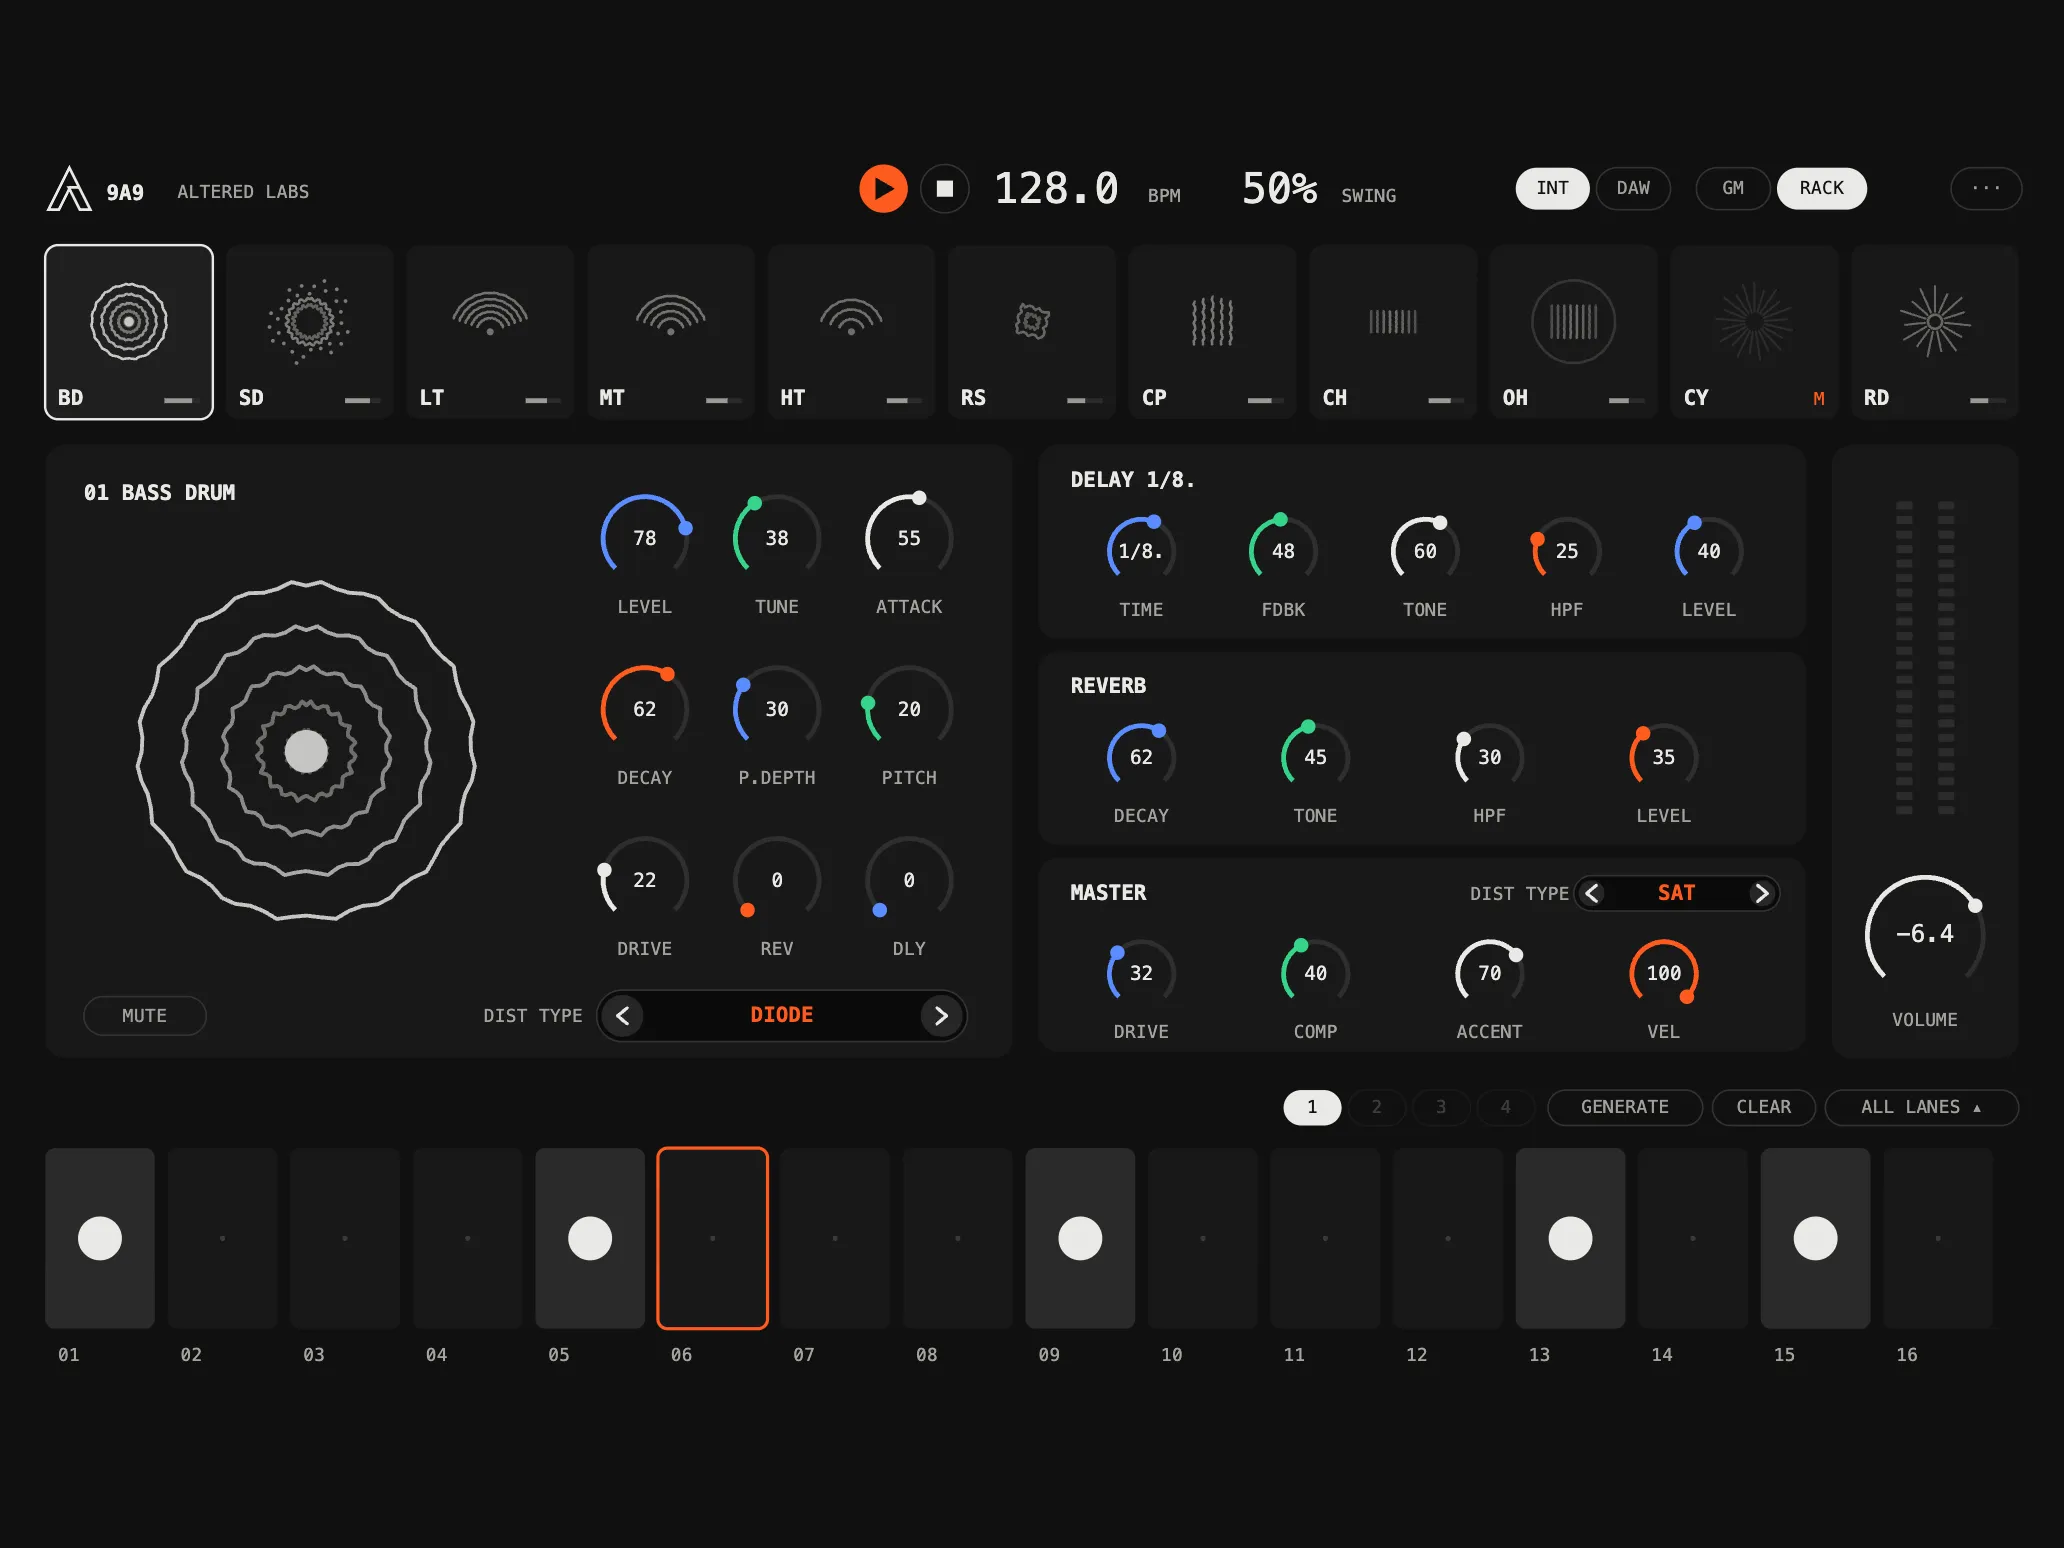Click the GENERATE pattern button
The image size is (2064, 1548).
[x=1625, y=1107]
